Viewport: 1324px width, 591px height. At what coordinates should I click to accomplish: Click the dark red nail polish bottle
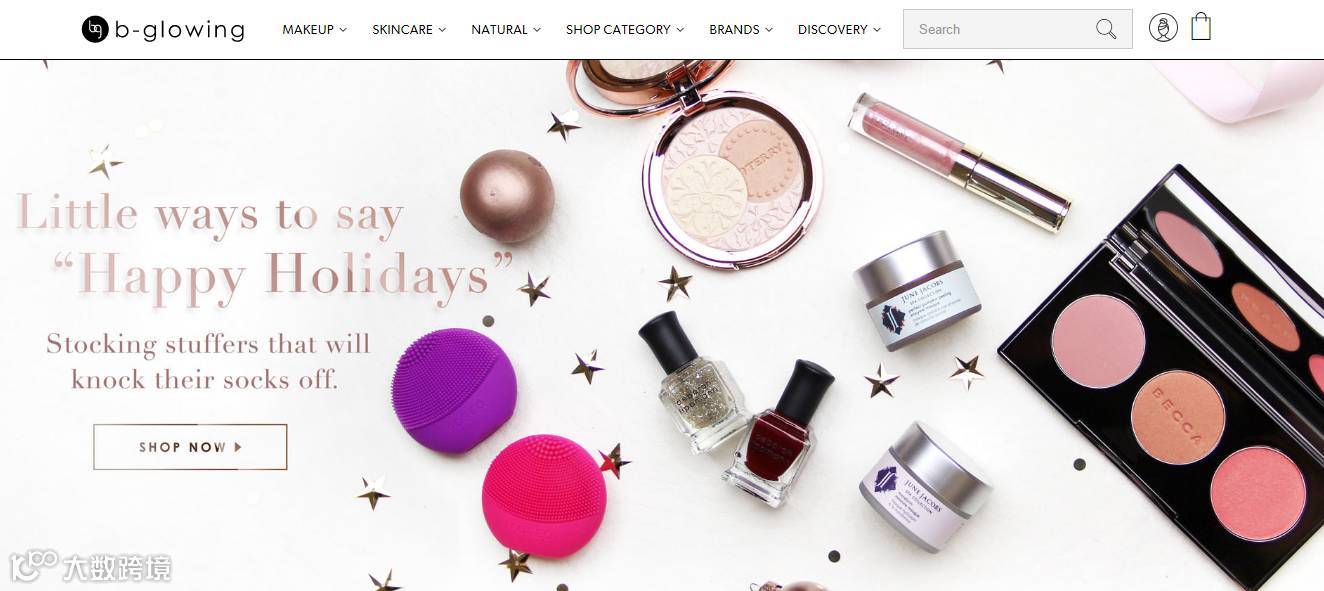point(778,433)
